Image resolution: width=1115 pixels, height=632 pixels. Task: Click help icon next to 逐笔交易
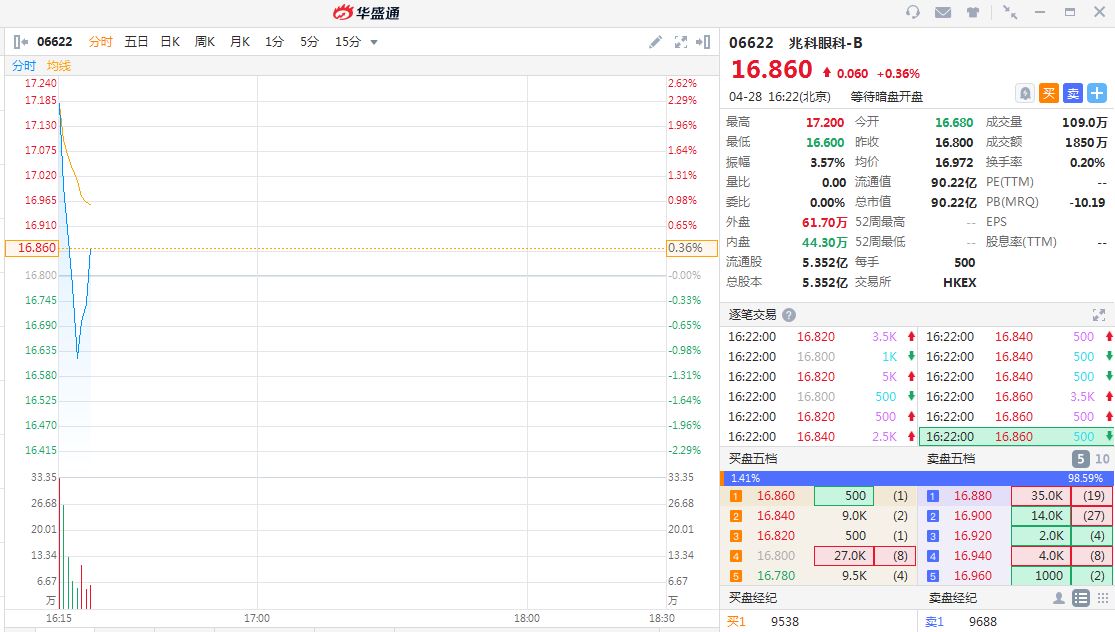[x=789, y=314]
